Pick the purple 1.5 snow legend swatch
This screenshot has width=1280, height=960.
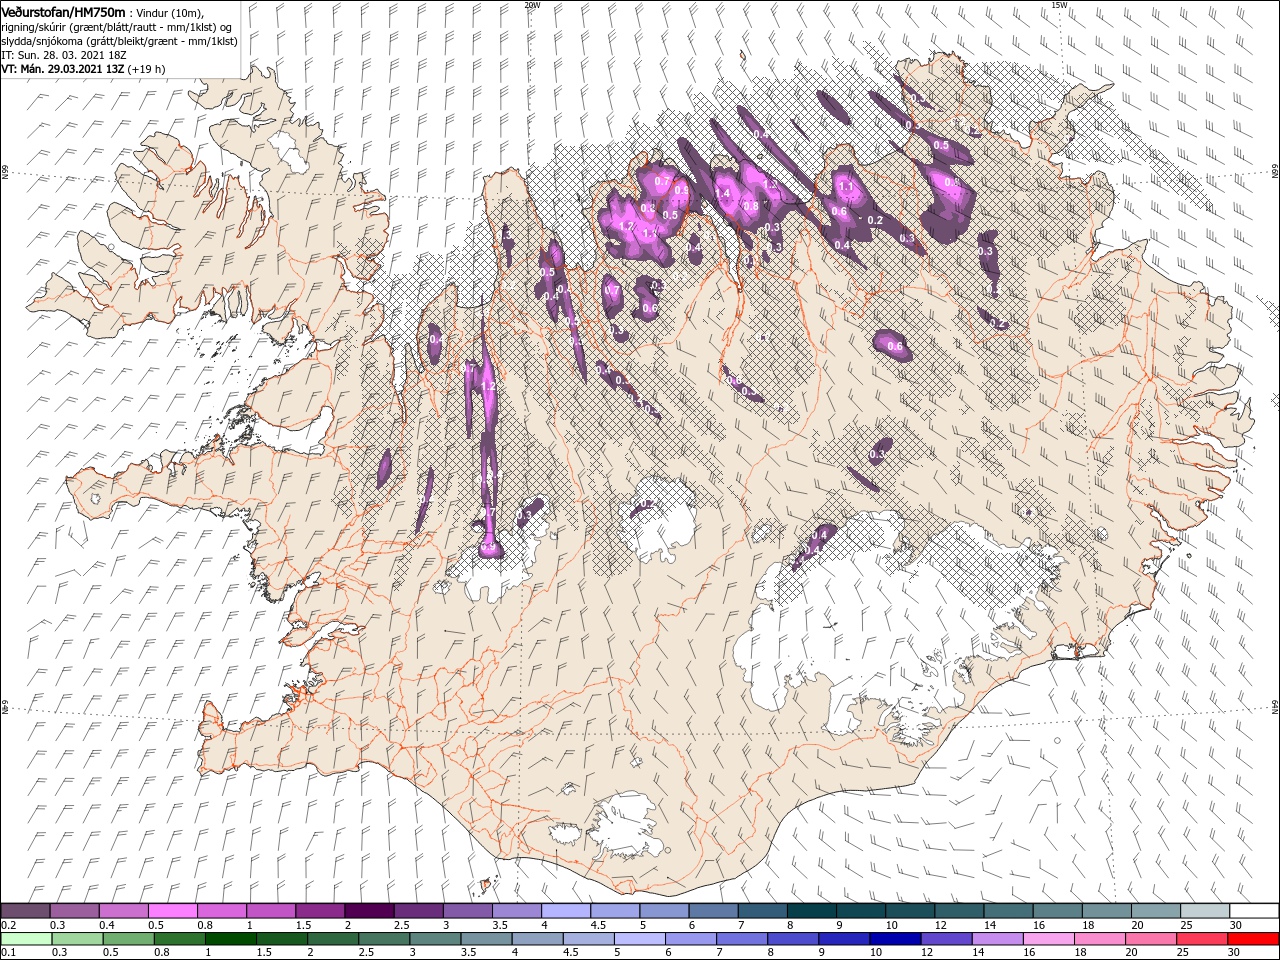point(320,911)
